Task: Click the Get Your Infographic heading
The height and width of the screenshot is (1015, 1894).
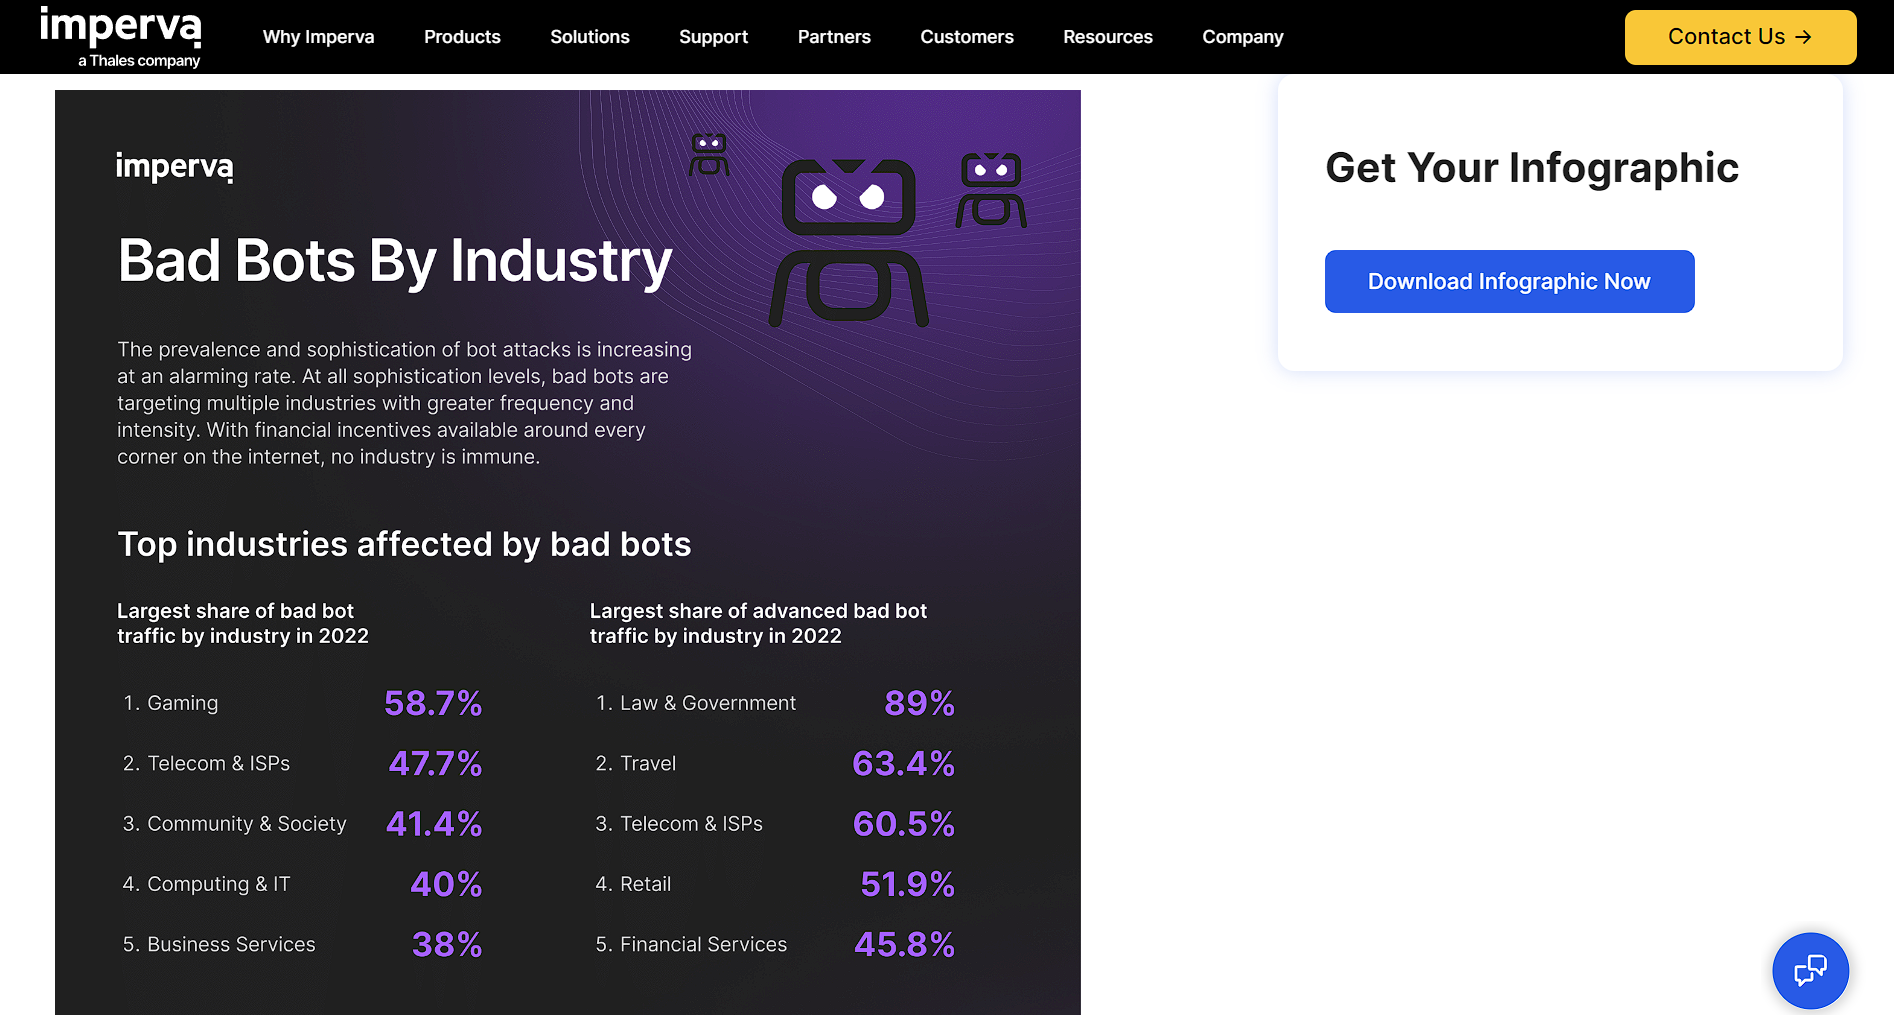Action: coord(1532,168)
